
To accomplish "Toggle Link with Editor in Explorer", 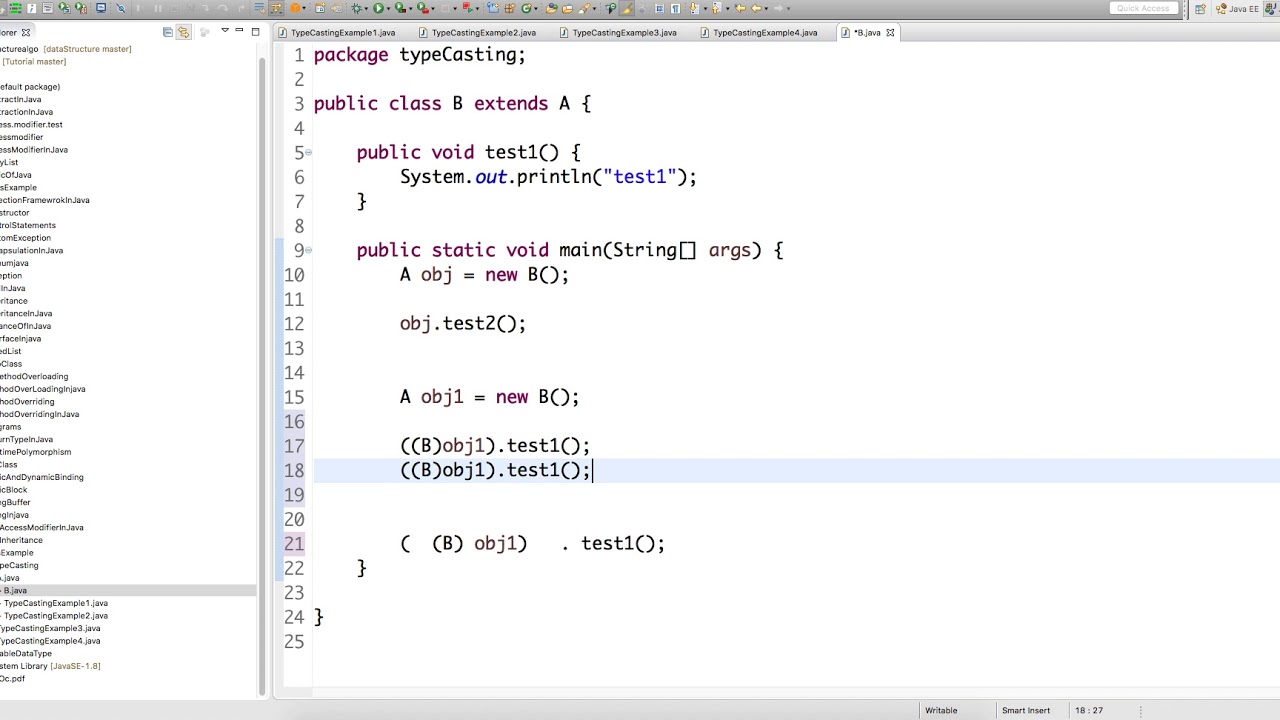I will 183,32.
